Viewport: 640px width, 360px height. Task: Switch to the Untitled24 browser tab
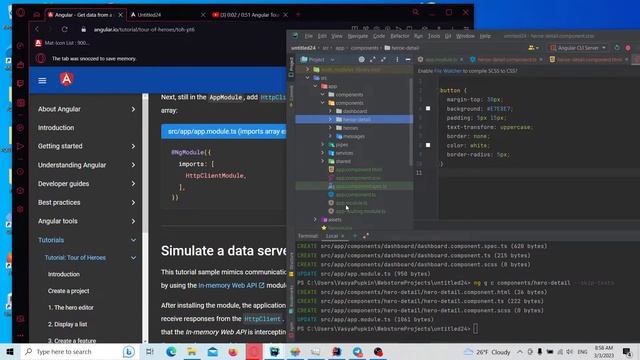pyautogui.click(x=149, y=15)
